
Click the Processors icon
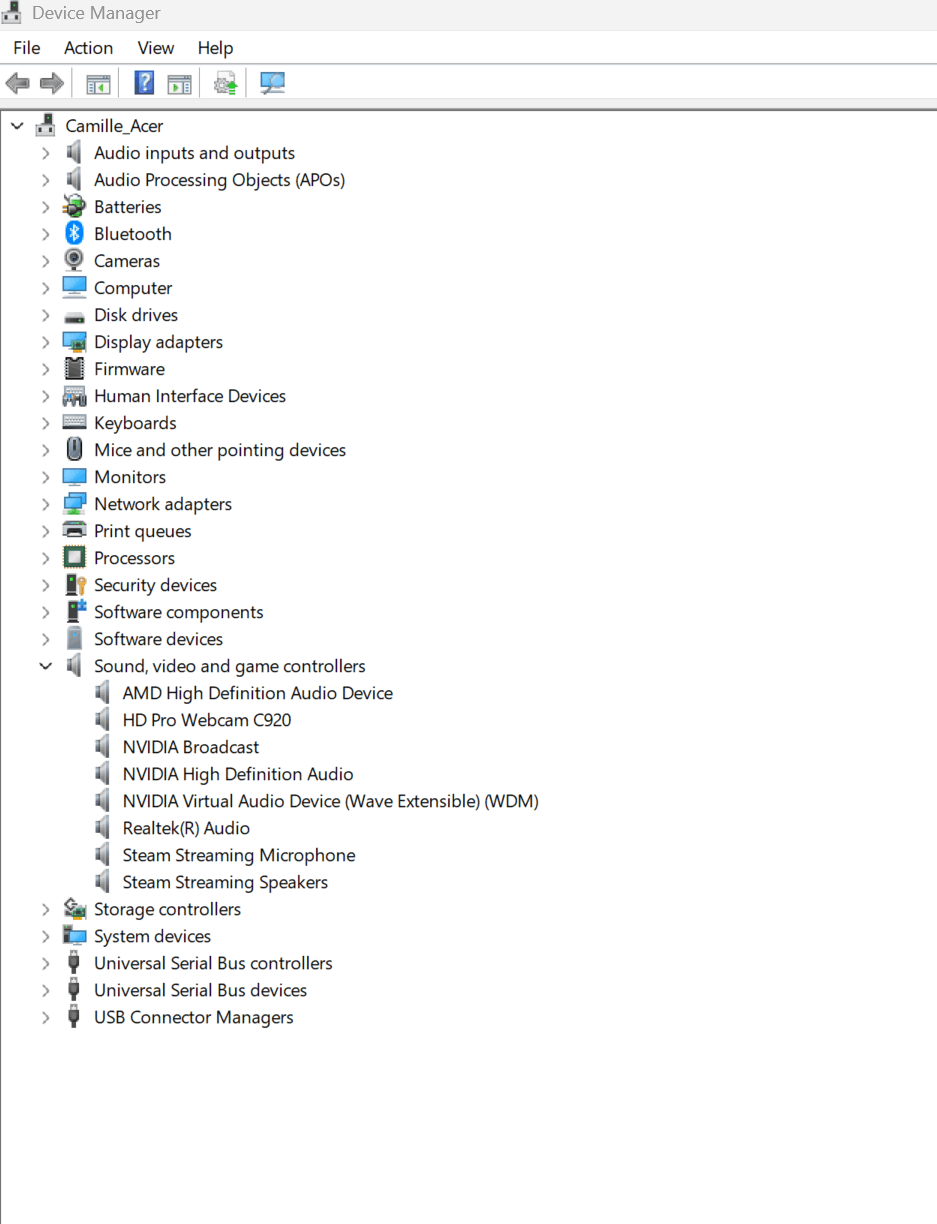click(x=74, y=558)
